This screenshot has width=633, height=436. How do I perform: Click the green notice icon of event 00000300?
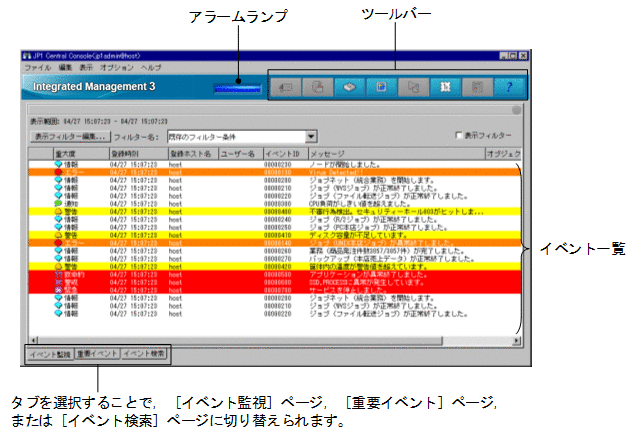click(x=59, y=203)
